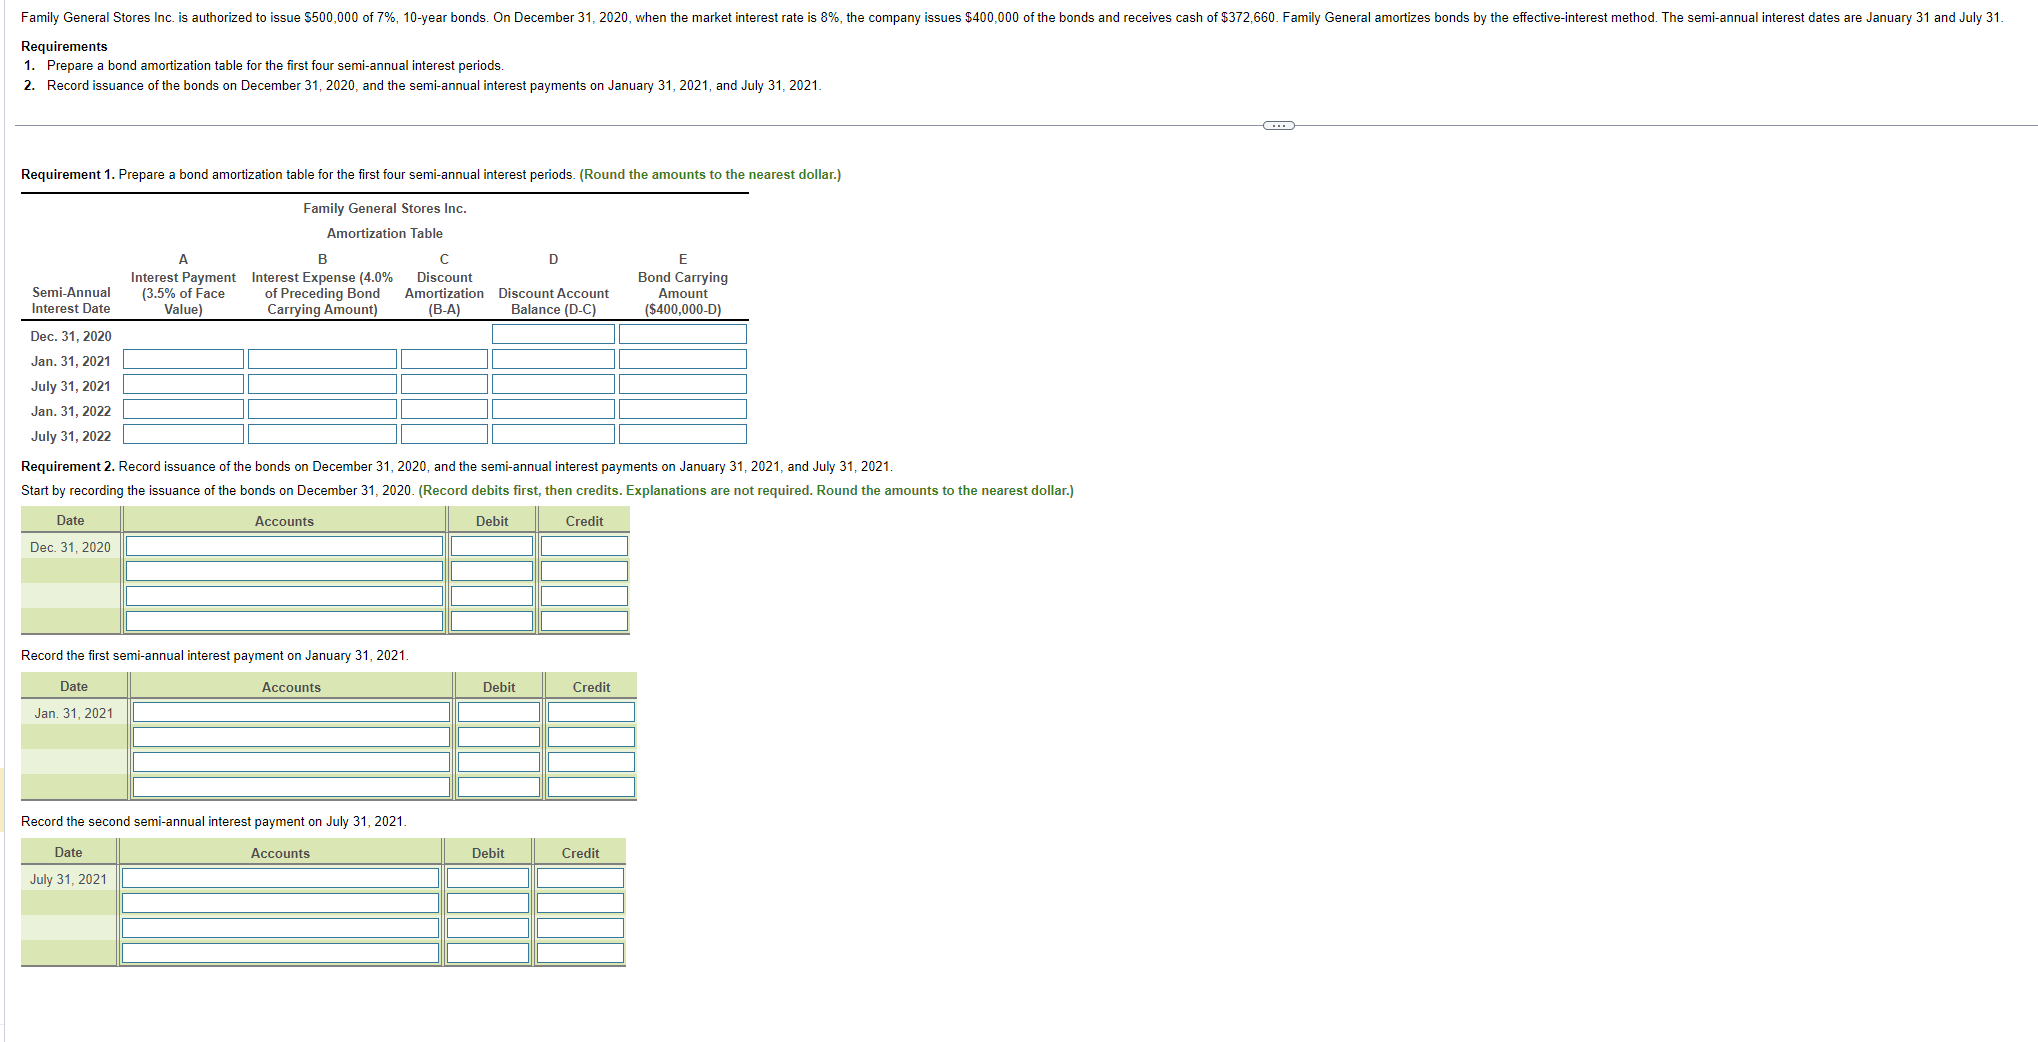Click the third Debit field in the July 31 entry
Viewport: 2038px width, 1042px height.
click(x=487, y=927)
